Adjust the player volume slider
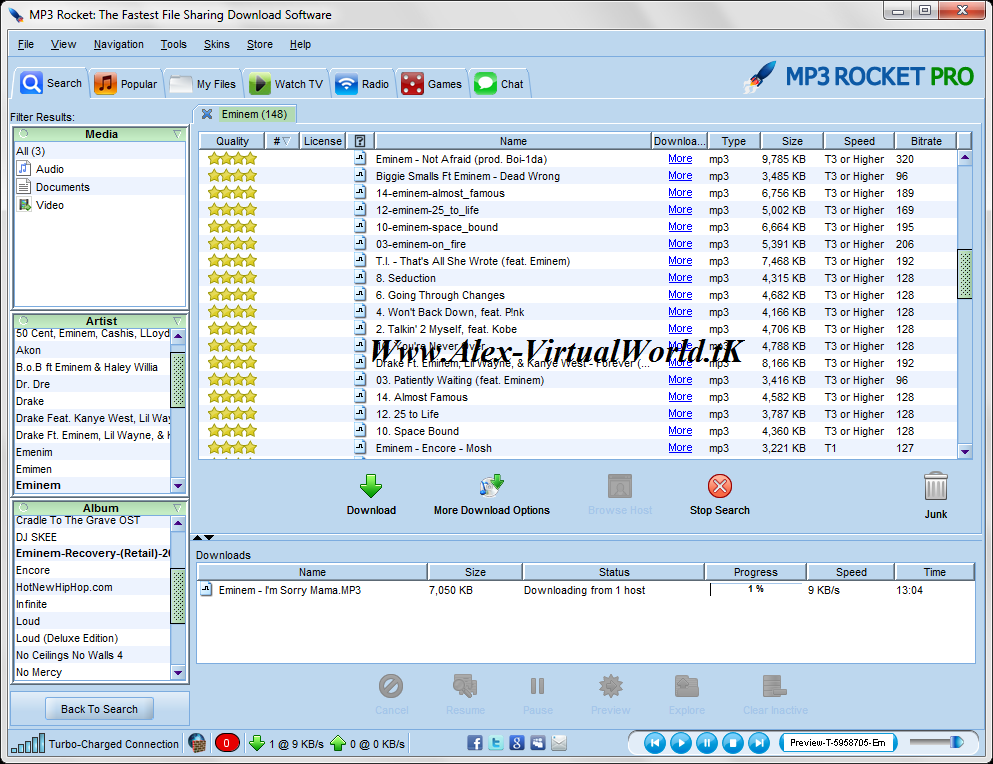 [x=937, y=742]
